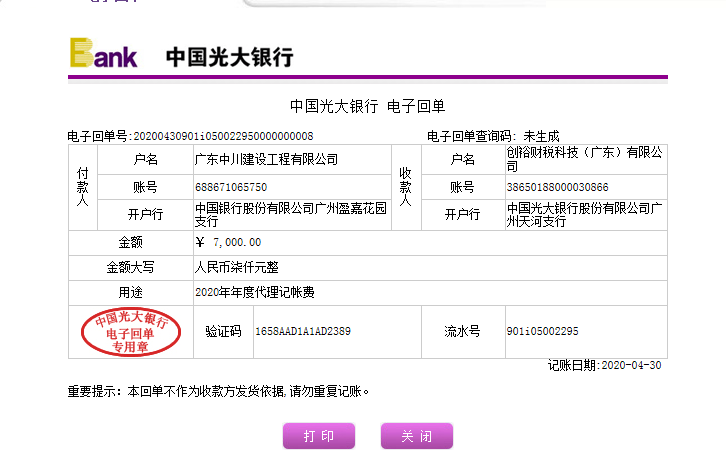Click the purpose text 2020年年度代理记帐费
The width and height of the screenshot is (726, 467).
(x=255, y=292)
